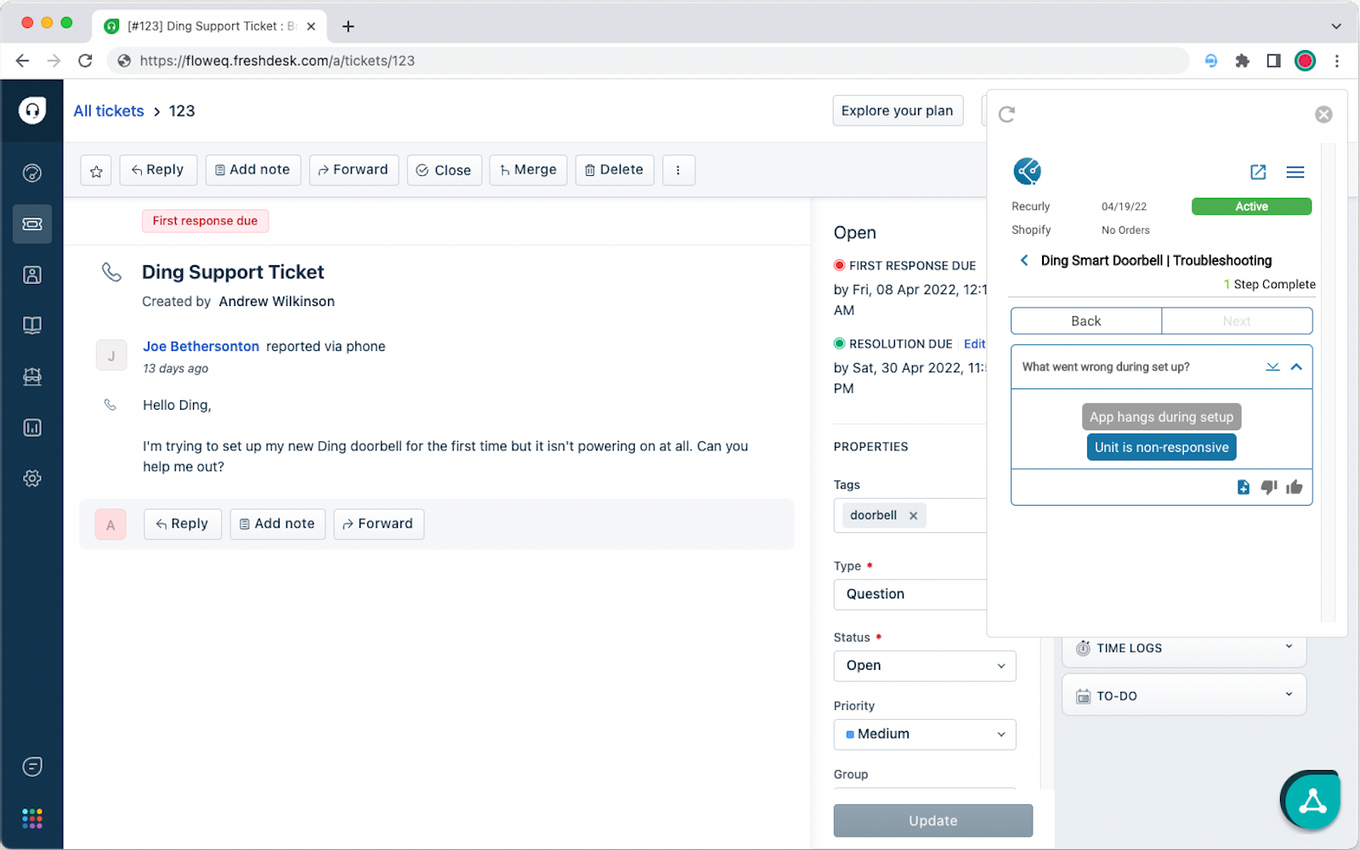Viewport: 1360px width, 850px height.
Task: Open the Priority dropdown showing Medium
Action: (x=925, y=734)
